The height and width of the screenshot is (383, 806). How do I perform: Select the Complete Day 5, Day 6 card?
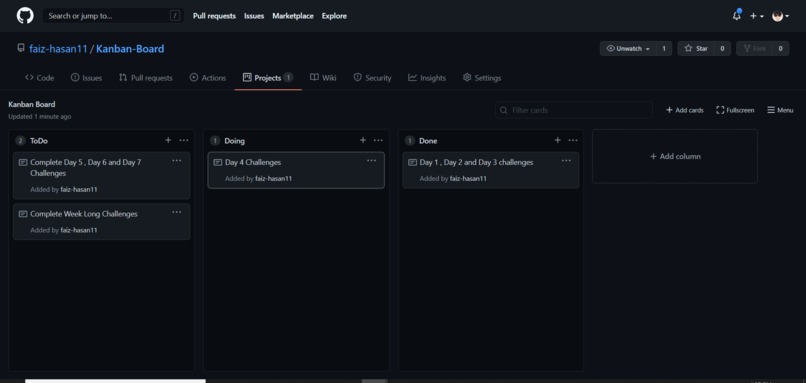(x=102, y=175)
